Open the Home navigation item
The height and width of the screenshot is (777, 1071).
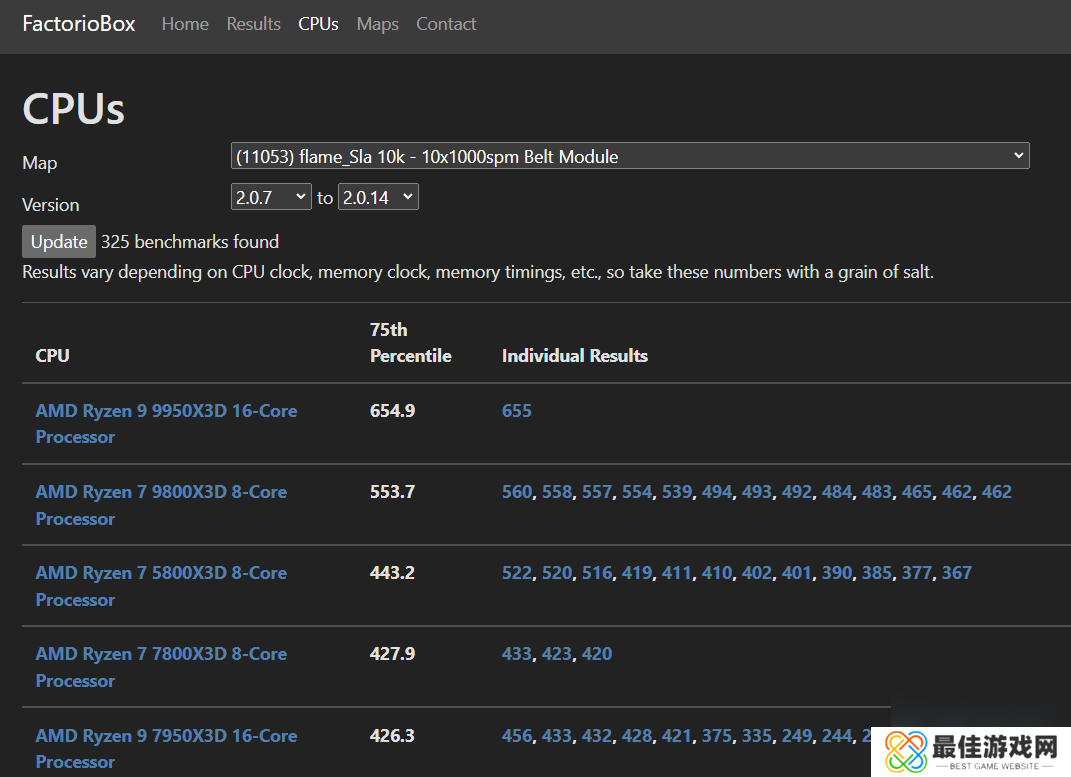click(x=185, y=24)
